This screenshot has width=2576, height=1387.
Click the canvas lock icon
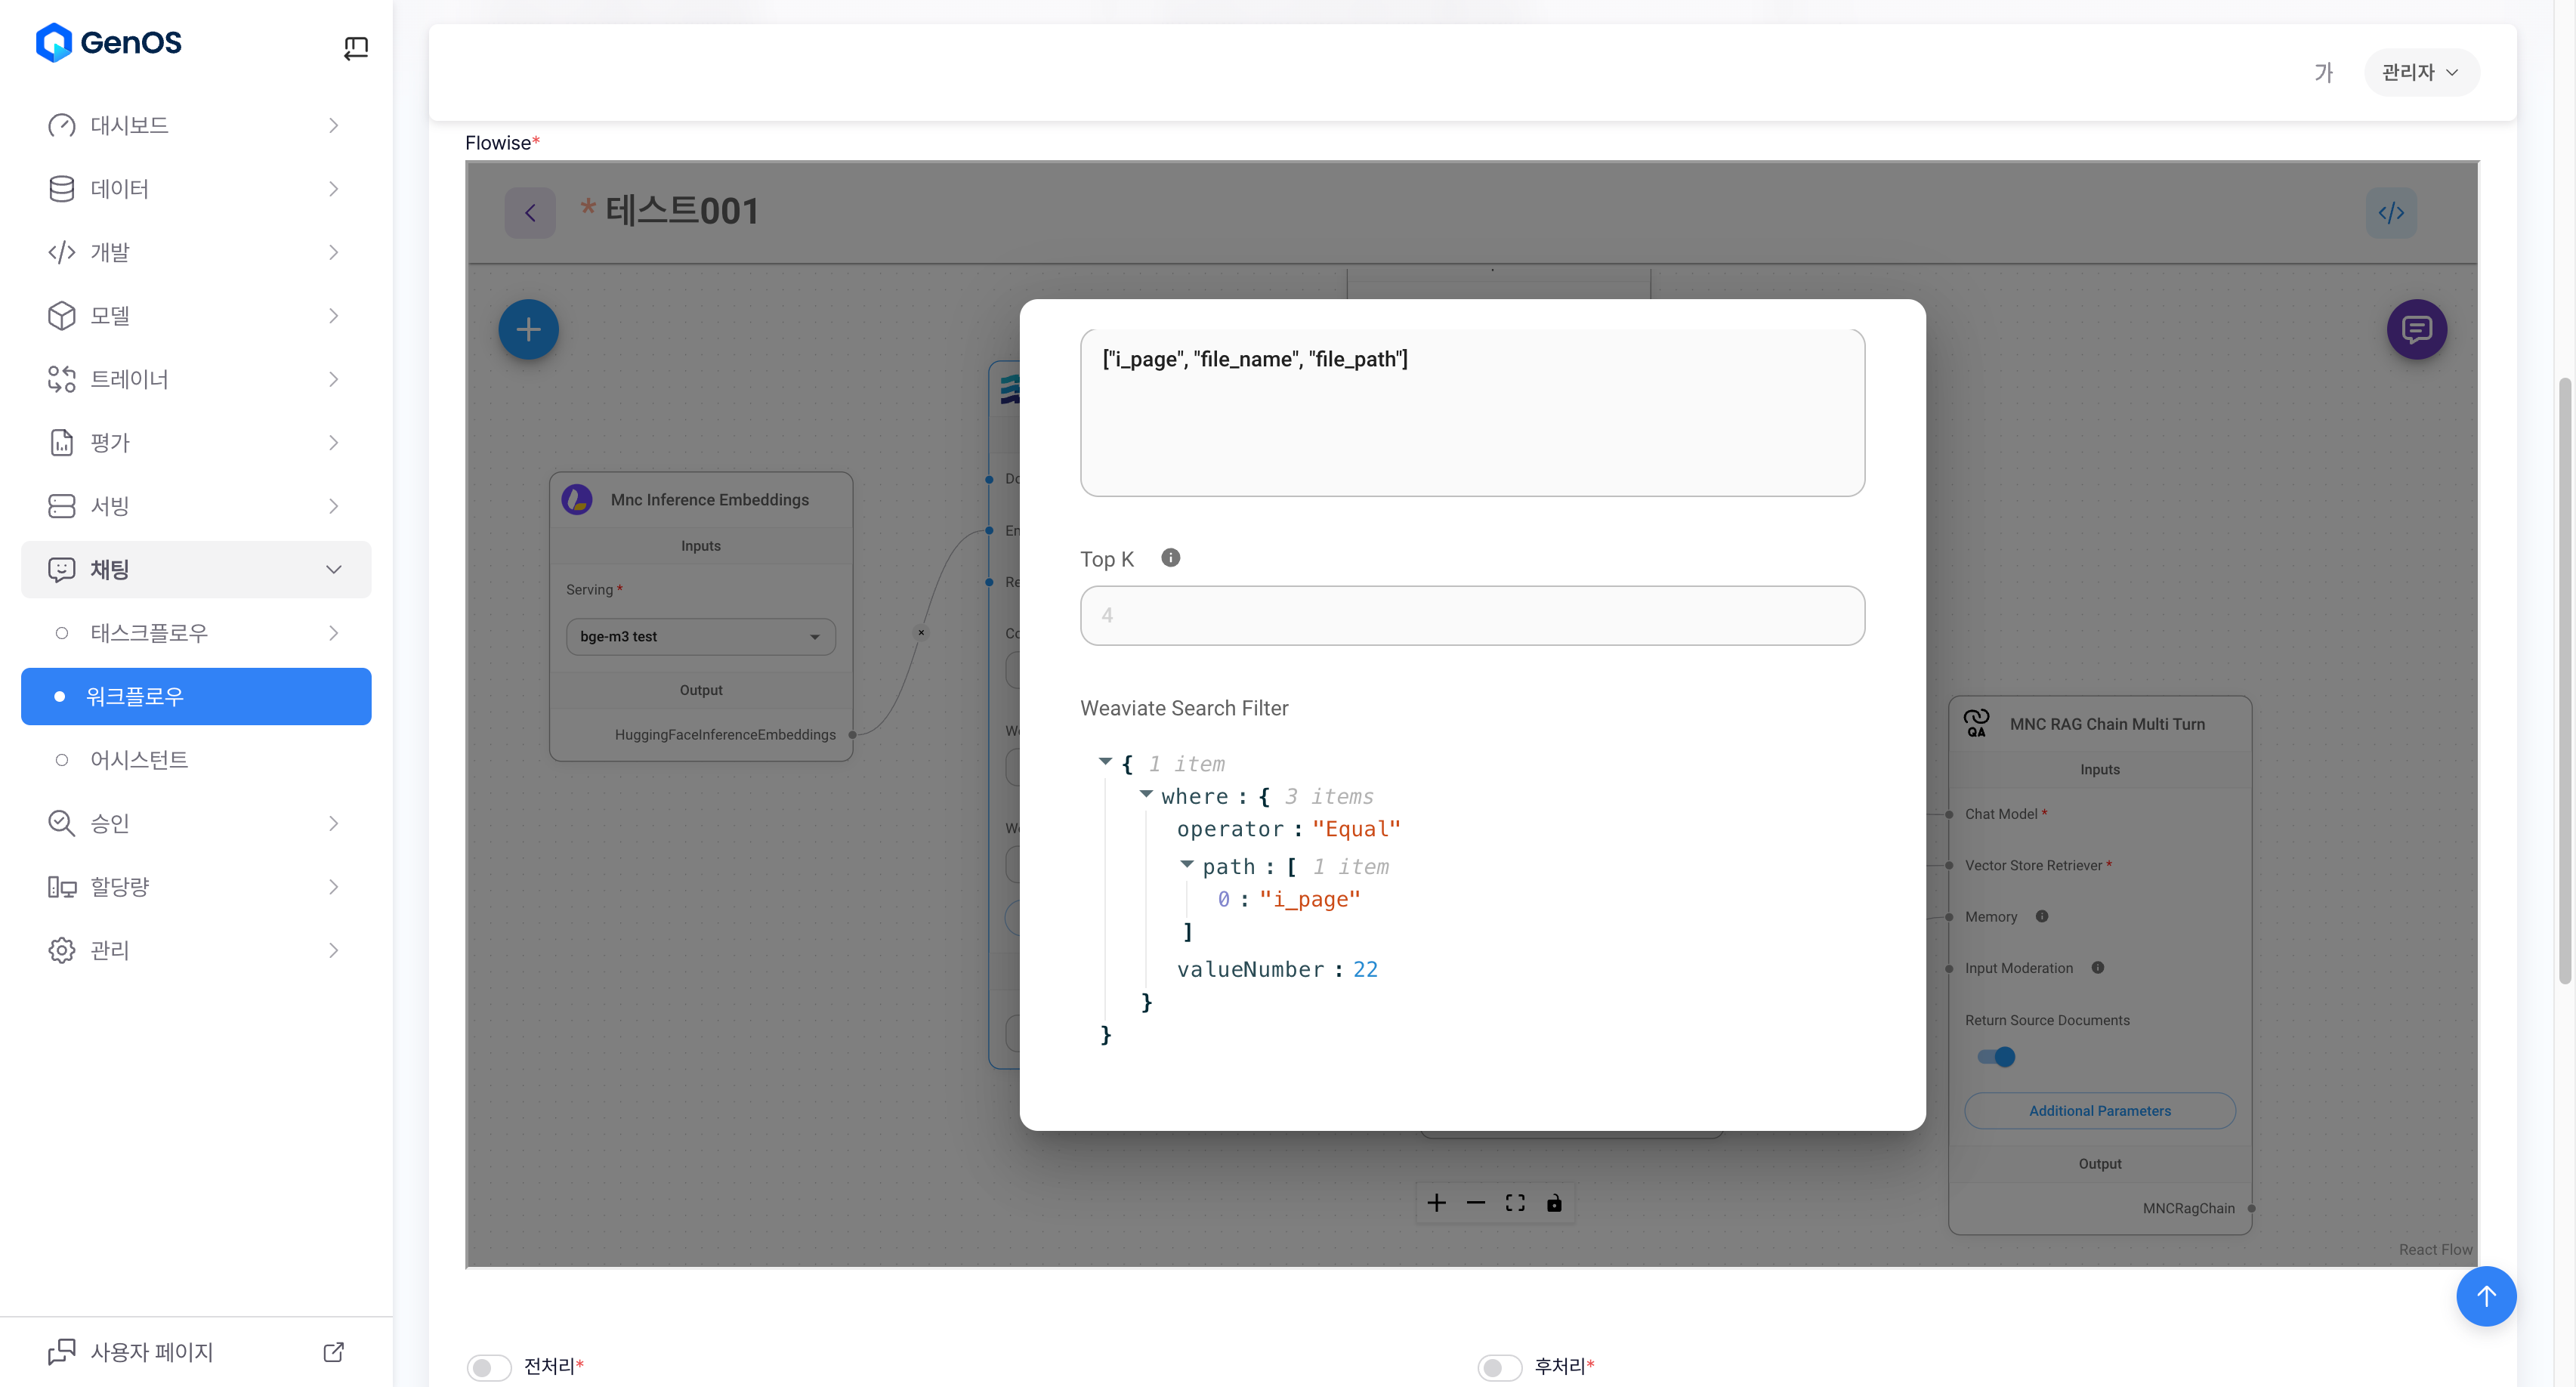tap(1553, 1203)
